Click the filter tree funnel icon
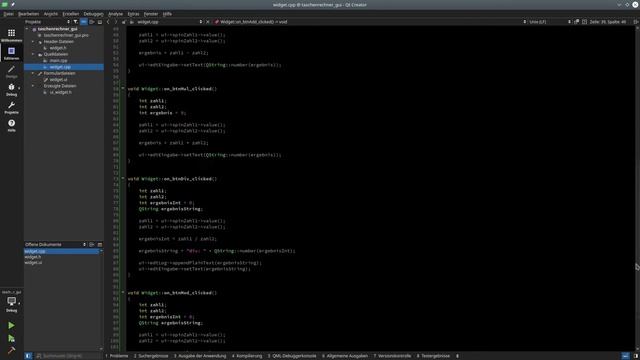640x360 pixels. (76, 22)
